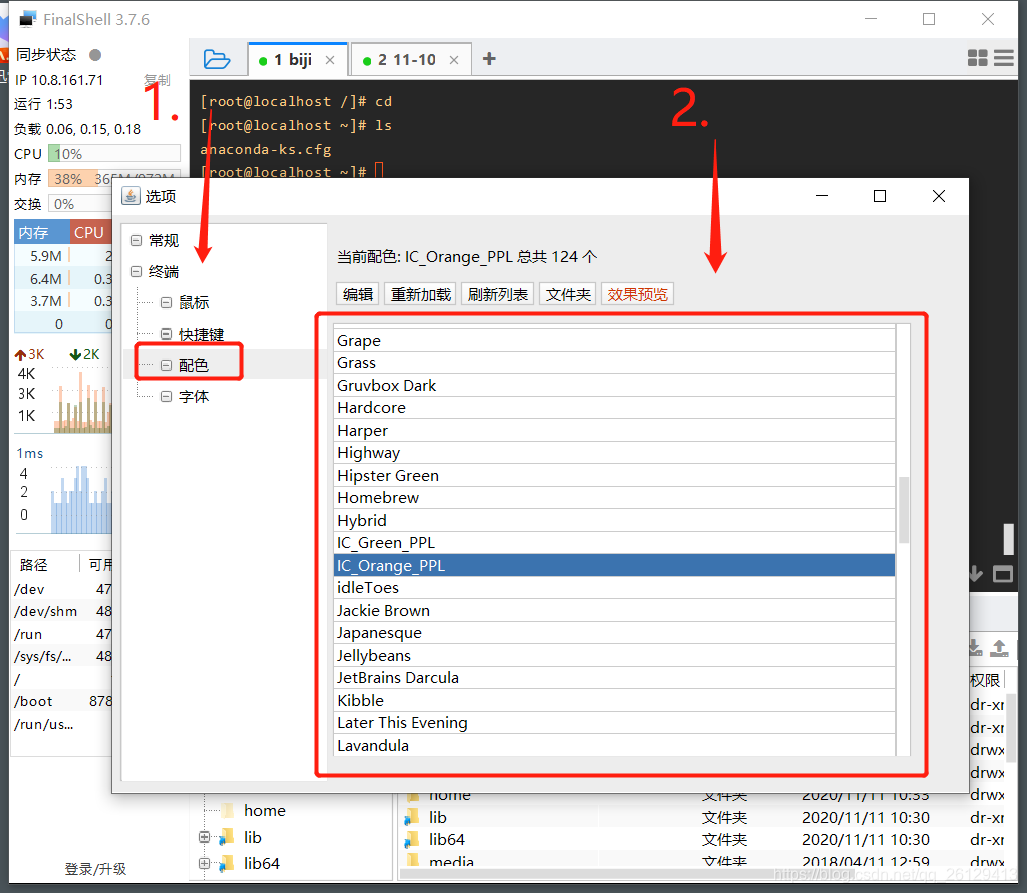Click the terminal fullscreen window icon
Viewport: 1027px width, 893px height.
(x=1003, y=575)
